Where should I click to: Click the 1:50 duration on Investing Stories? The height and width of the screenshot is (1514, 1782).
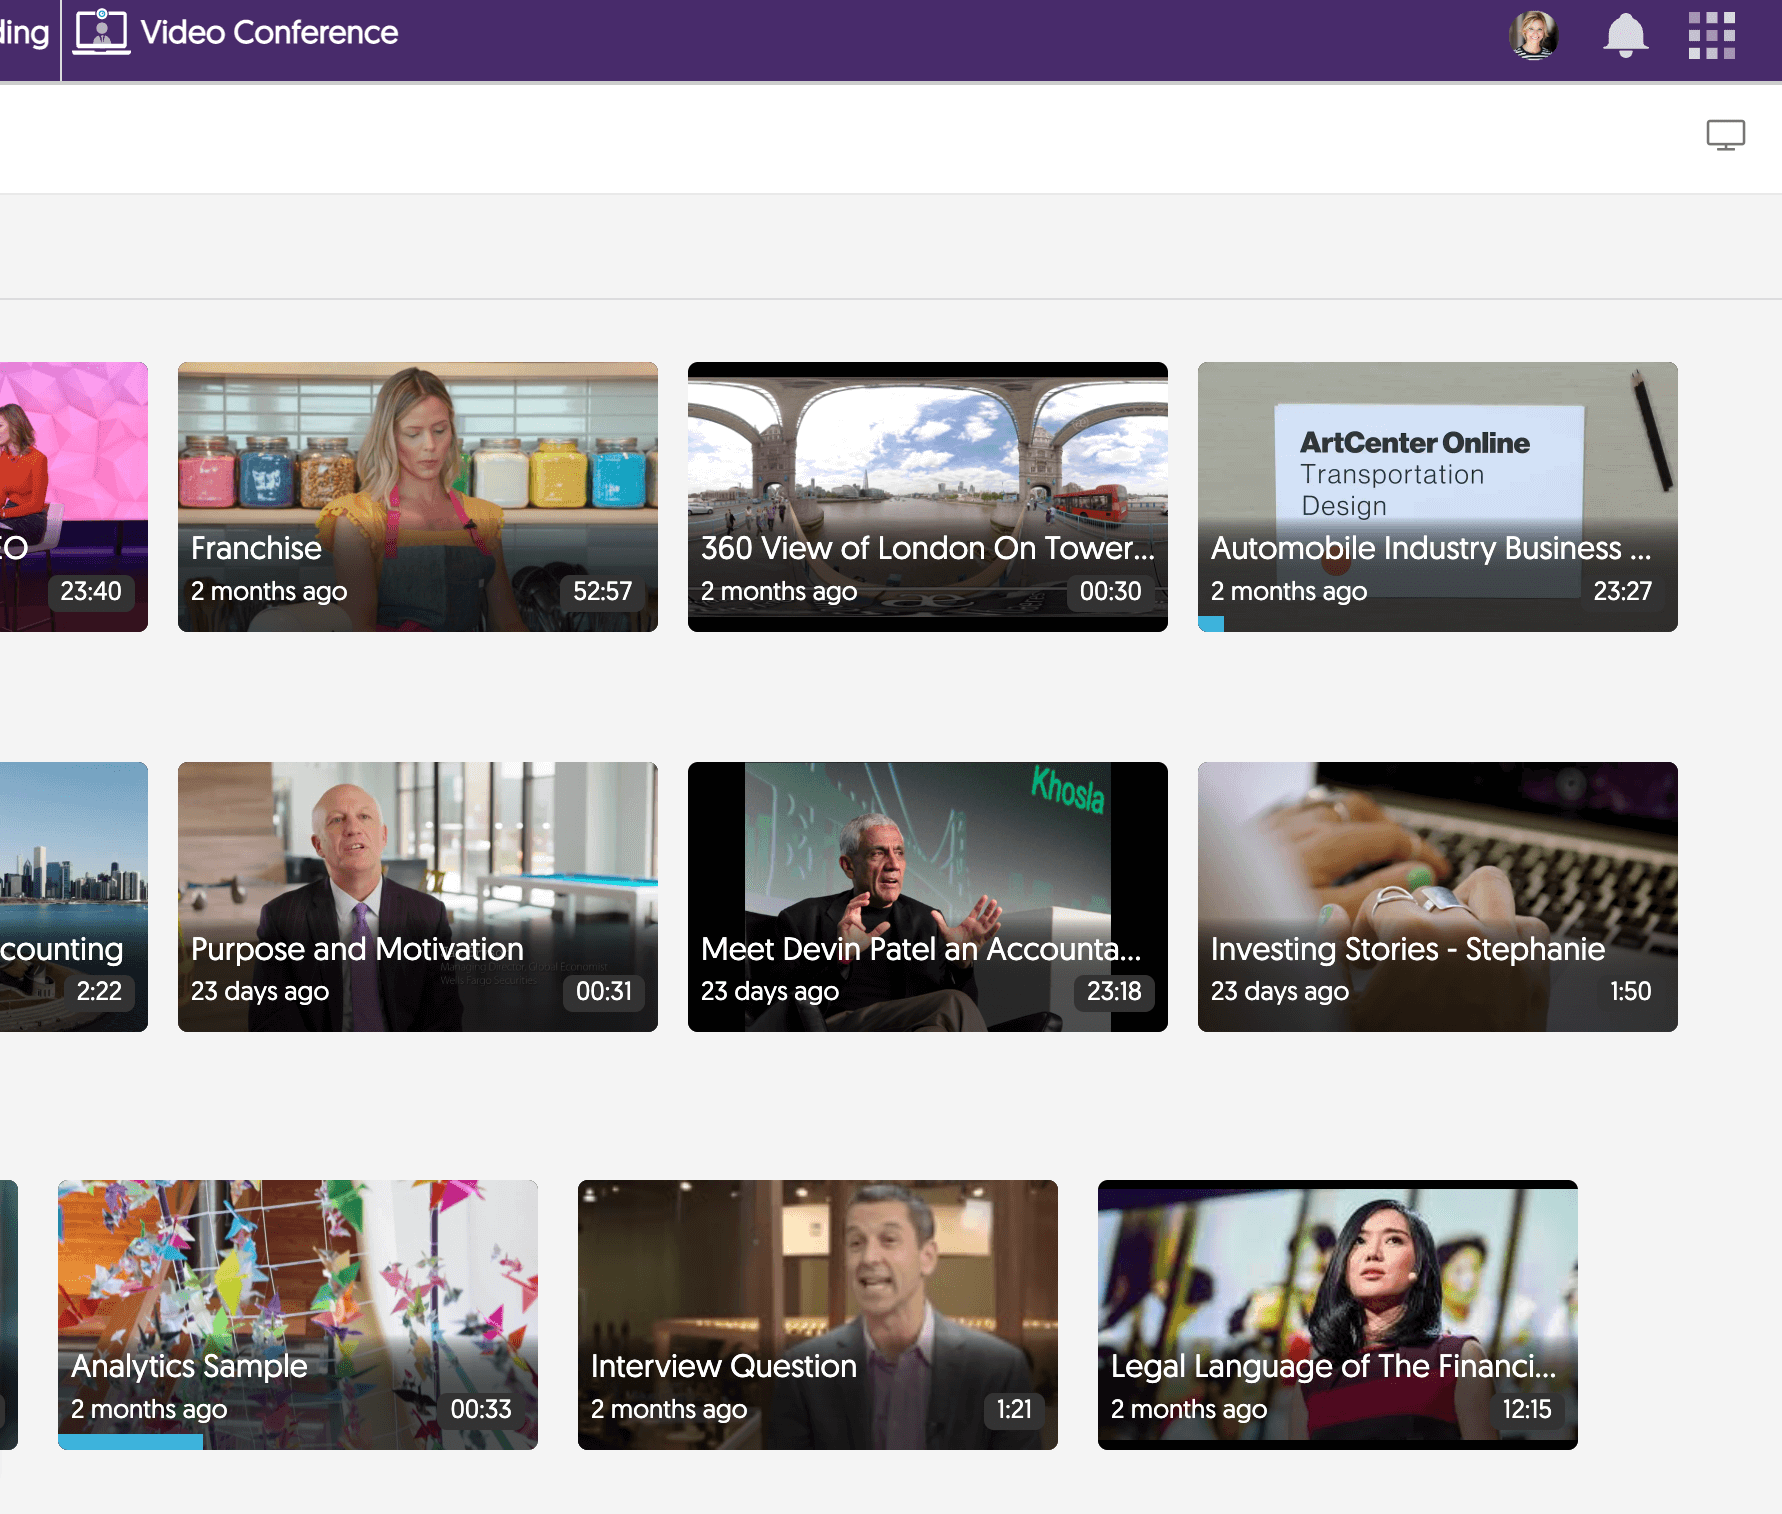coord(1630,991)
